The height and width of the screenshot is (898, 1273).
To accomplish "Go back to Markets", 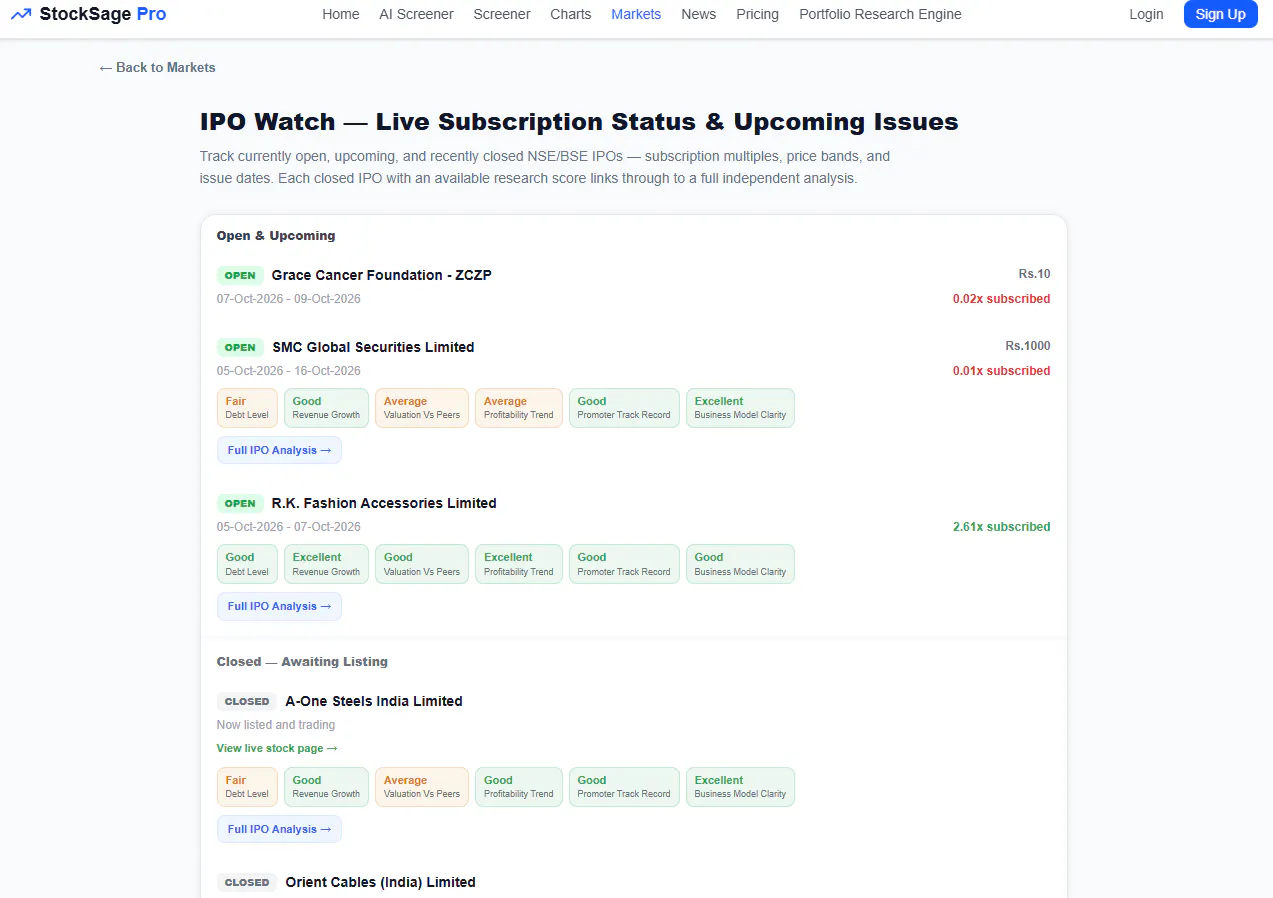I will pos(157,67).
